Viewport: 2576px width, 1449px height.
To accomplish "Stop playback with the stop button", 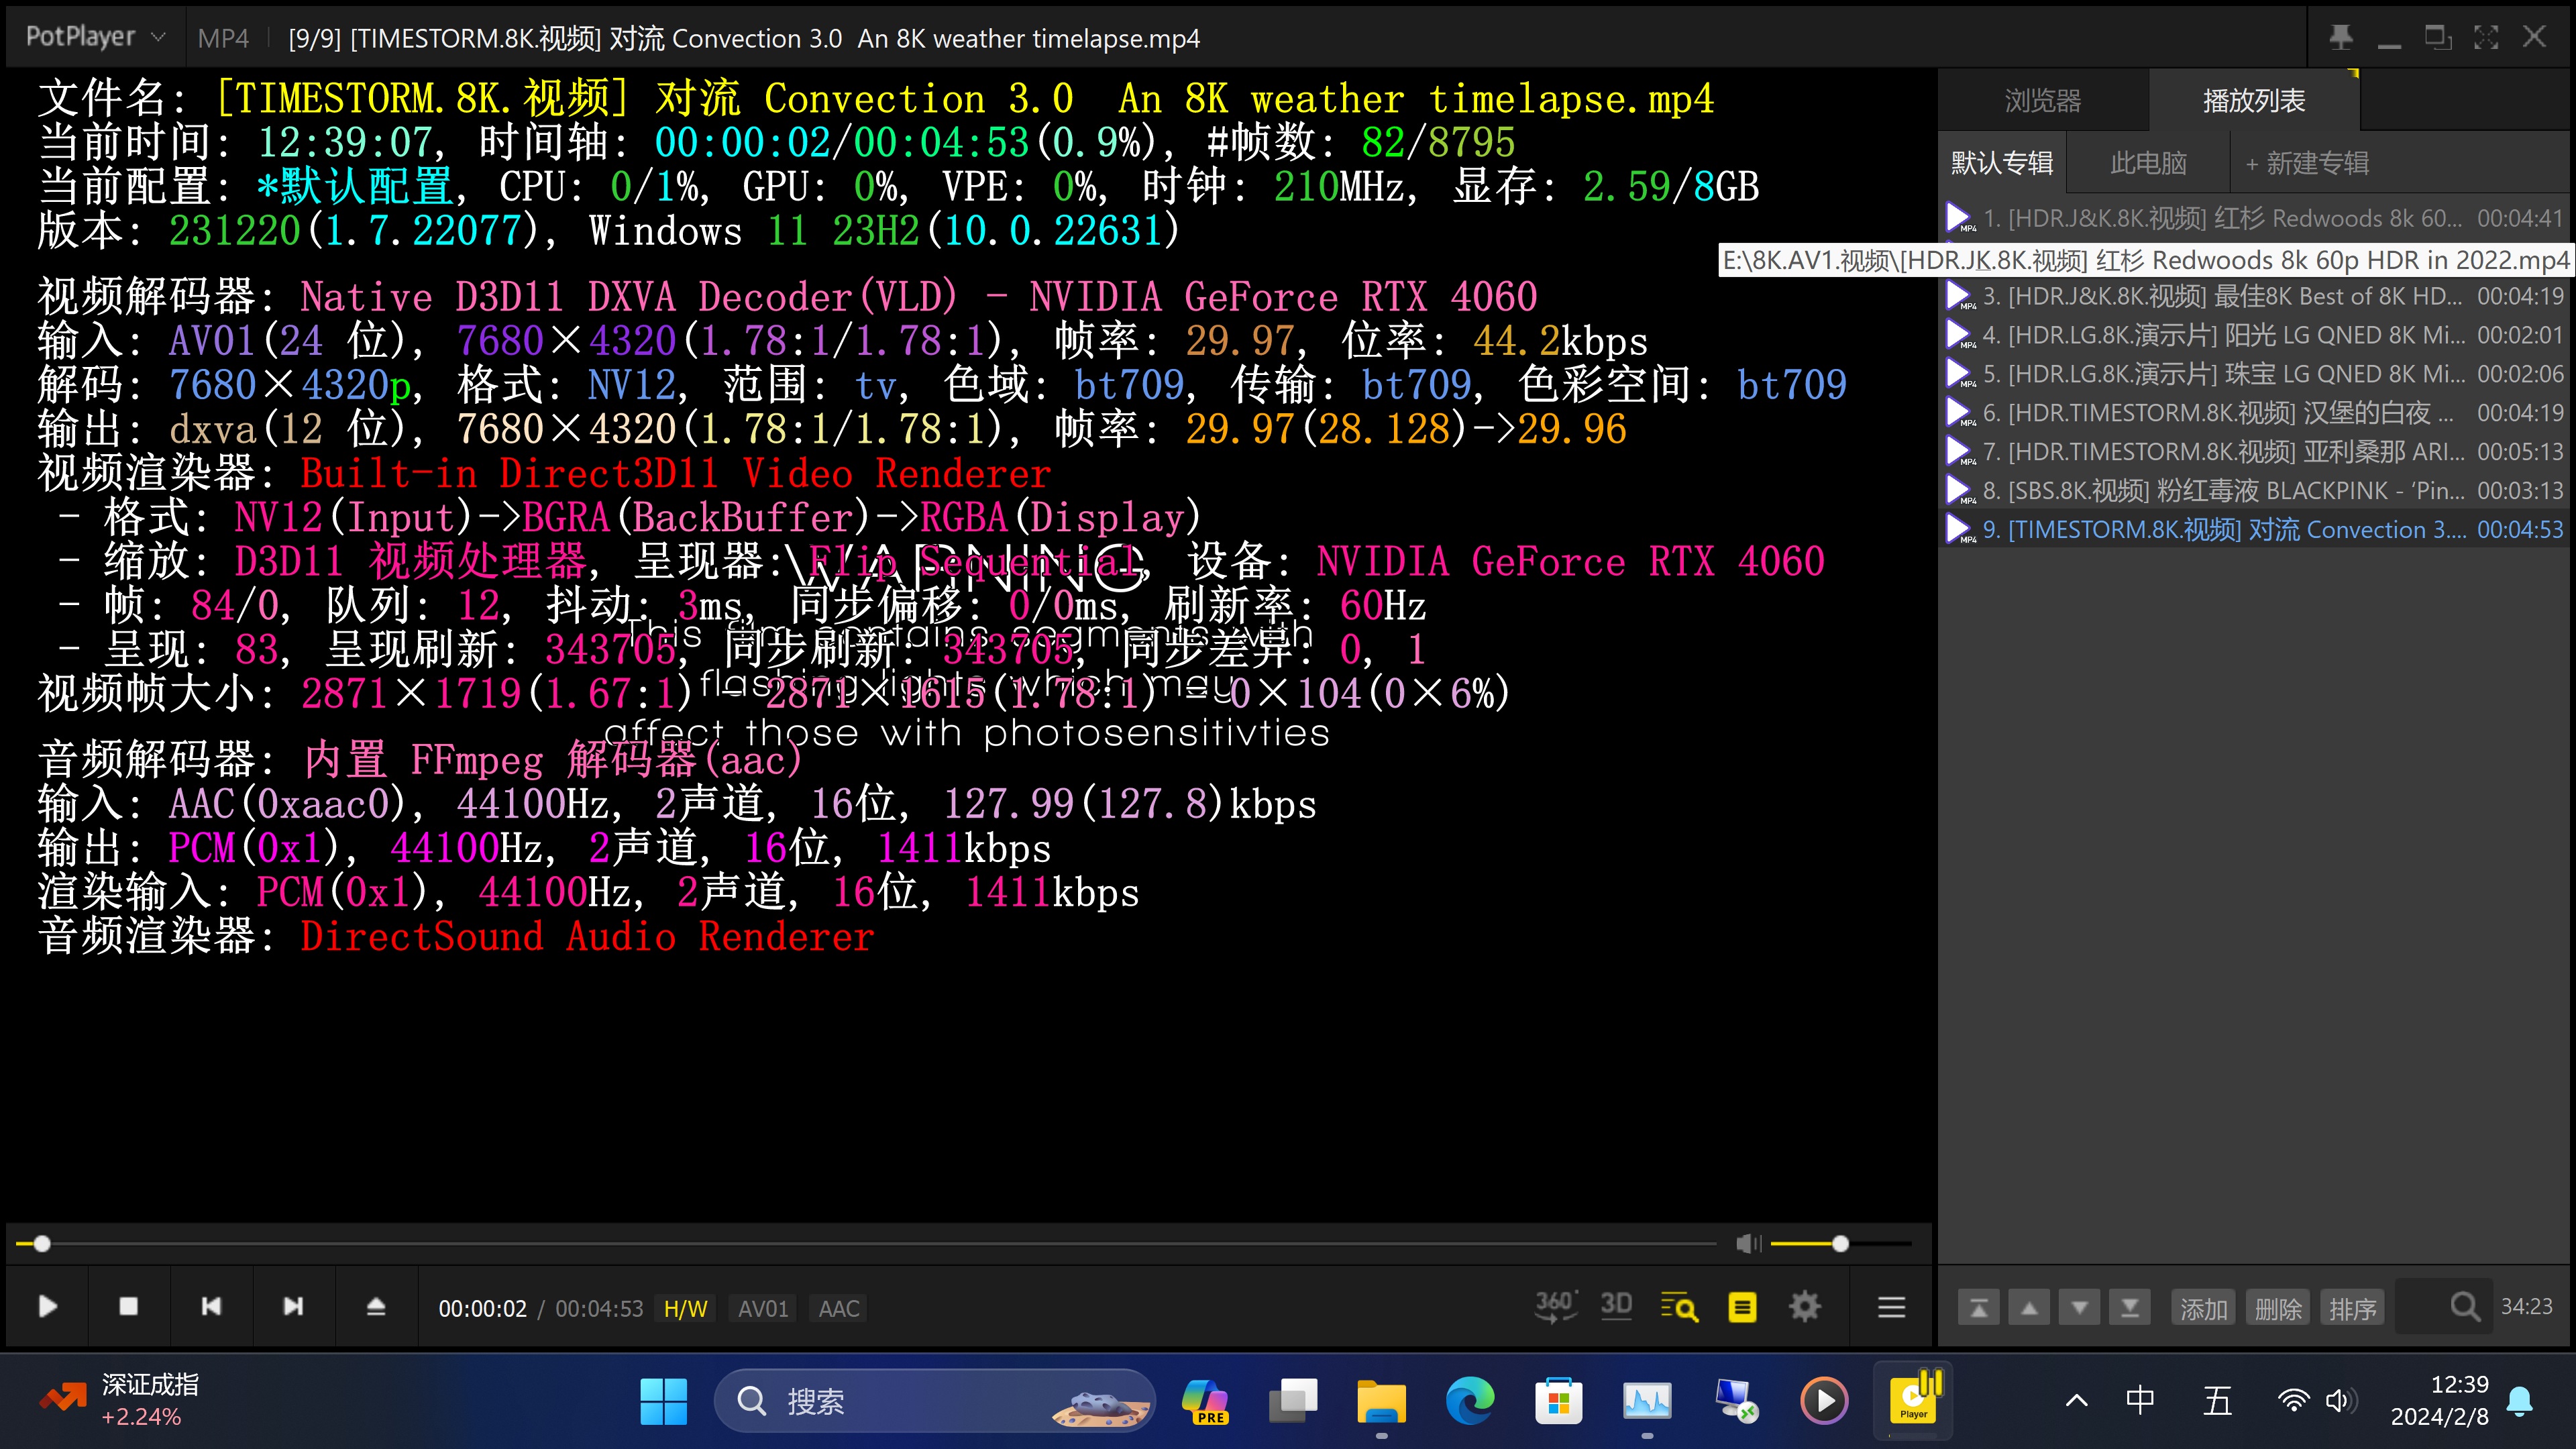I will (129, 1307).
